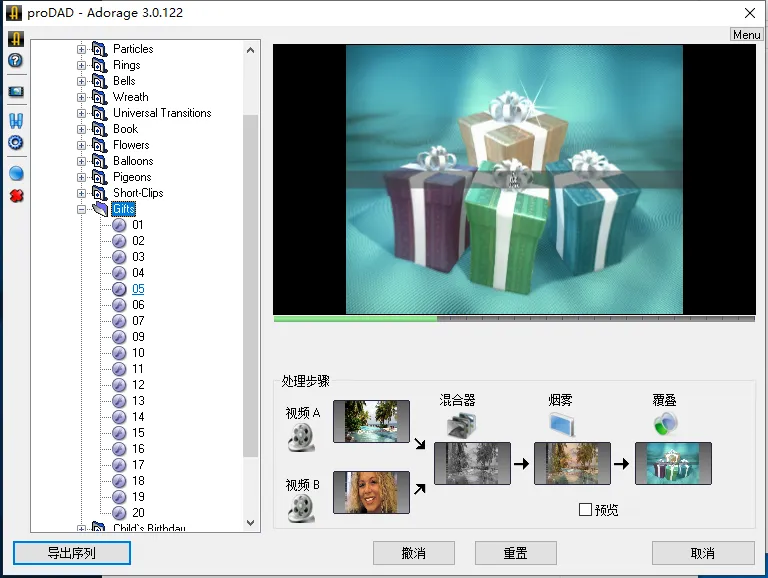The height and width of the screenshot is (578, 768).
Task: Expand the Book tree node
Action: click(81, 129)
